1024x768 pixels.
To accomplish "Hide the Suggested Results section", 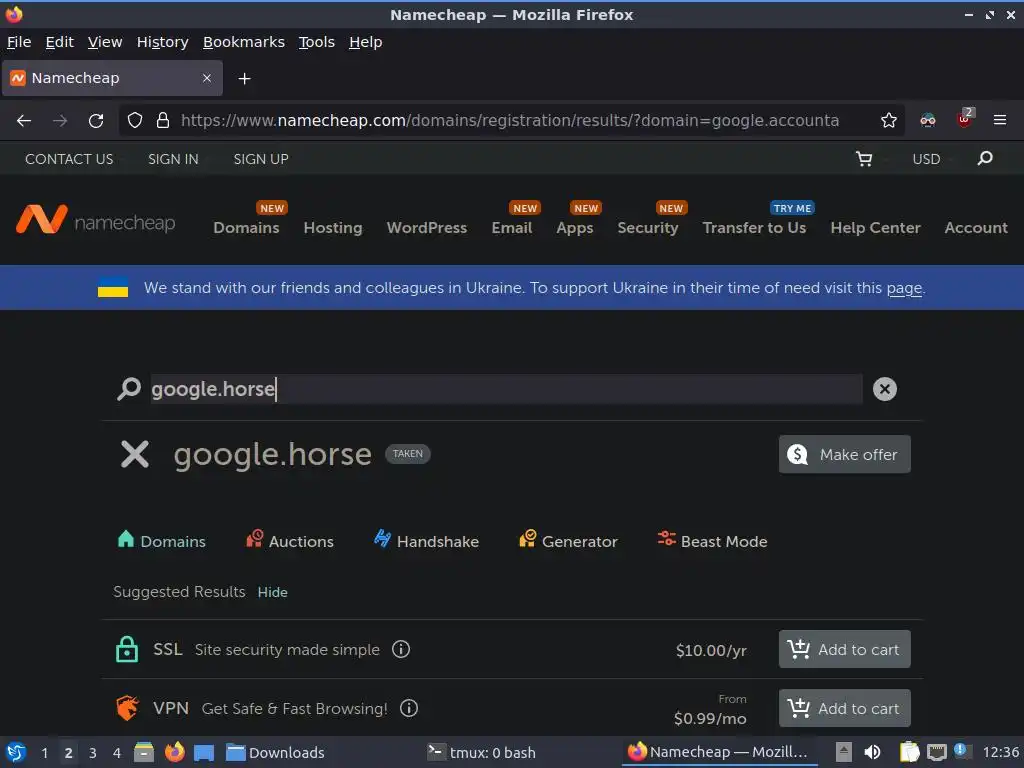I will (272, 592).
